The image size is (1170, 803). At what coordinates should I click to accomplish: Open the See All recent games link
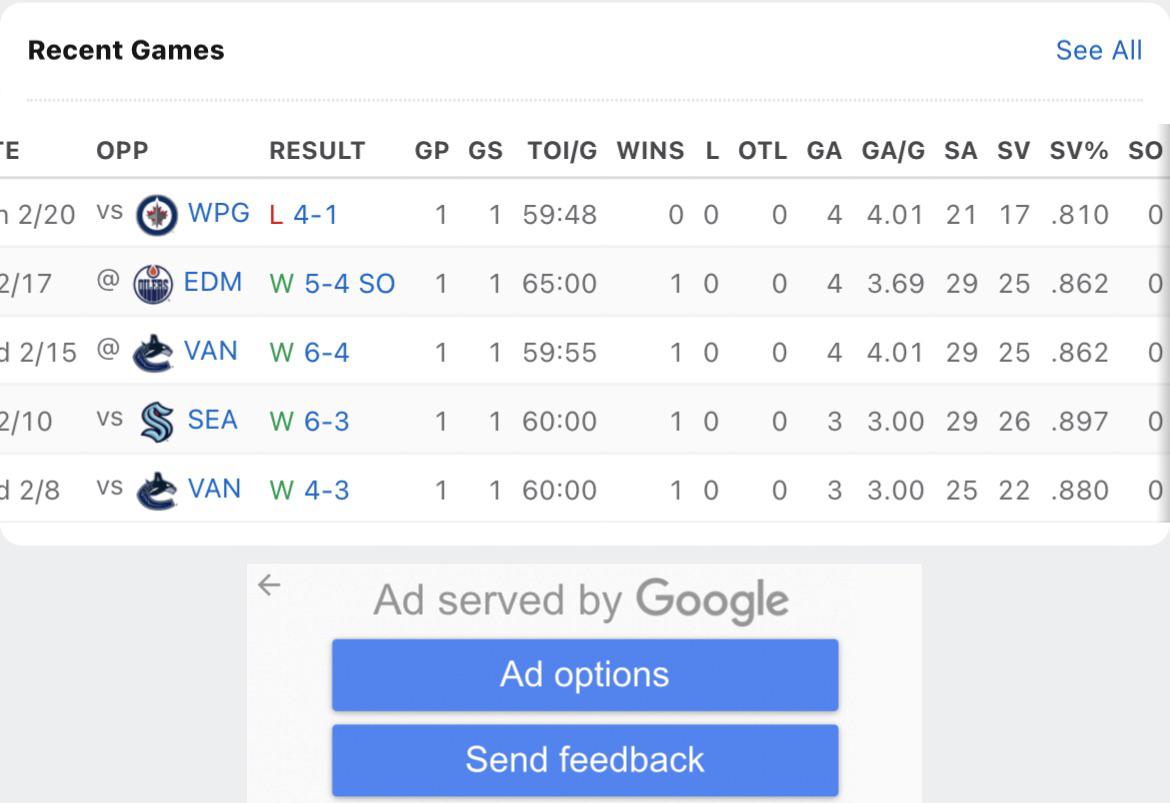coord(1098,51)
